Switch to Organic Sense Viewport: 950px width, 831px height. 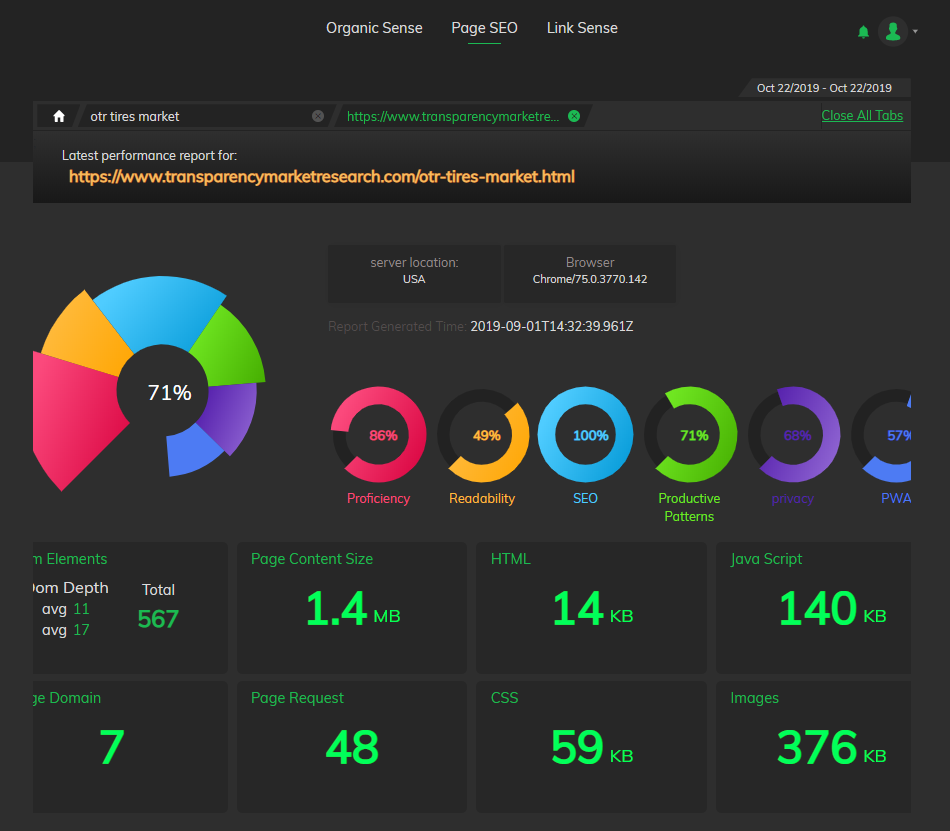(374, 28)
